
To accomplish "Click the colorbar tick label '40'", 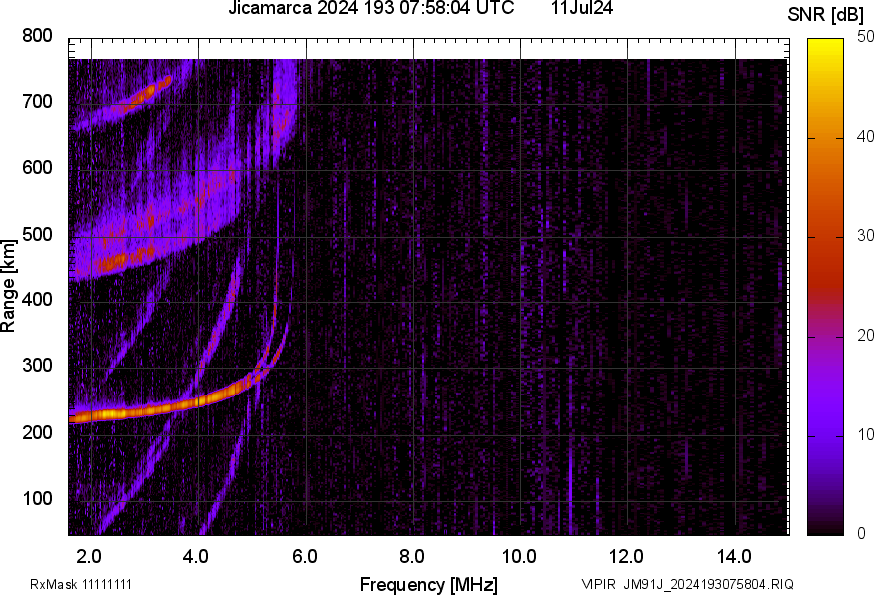I will click(865, 137).
